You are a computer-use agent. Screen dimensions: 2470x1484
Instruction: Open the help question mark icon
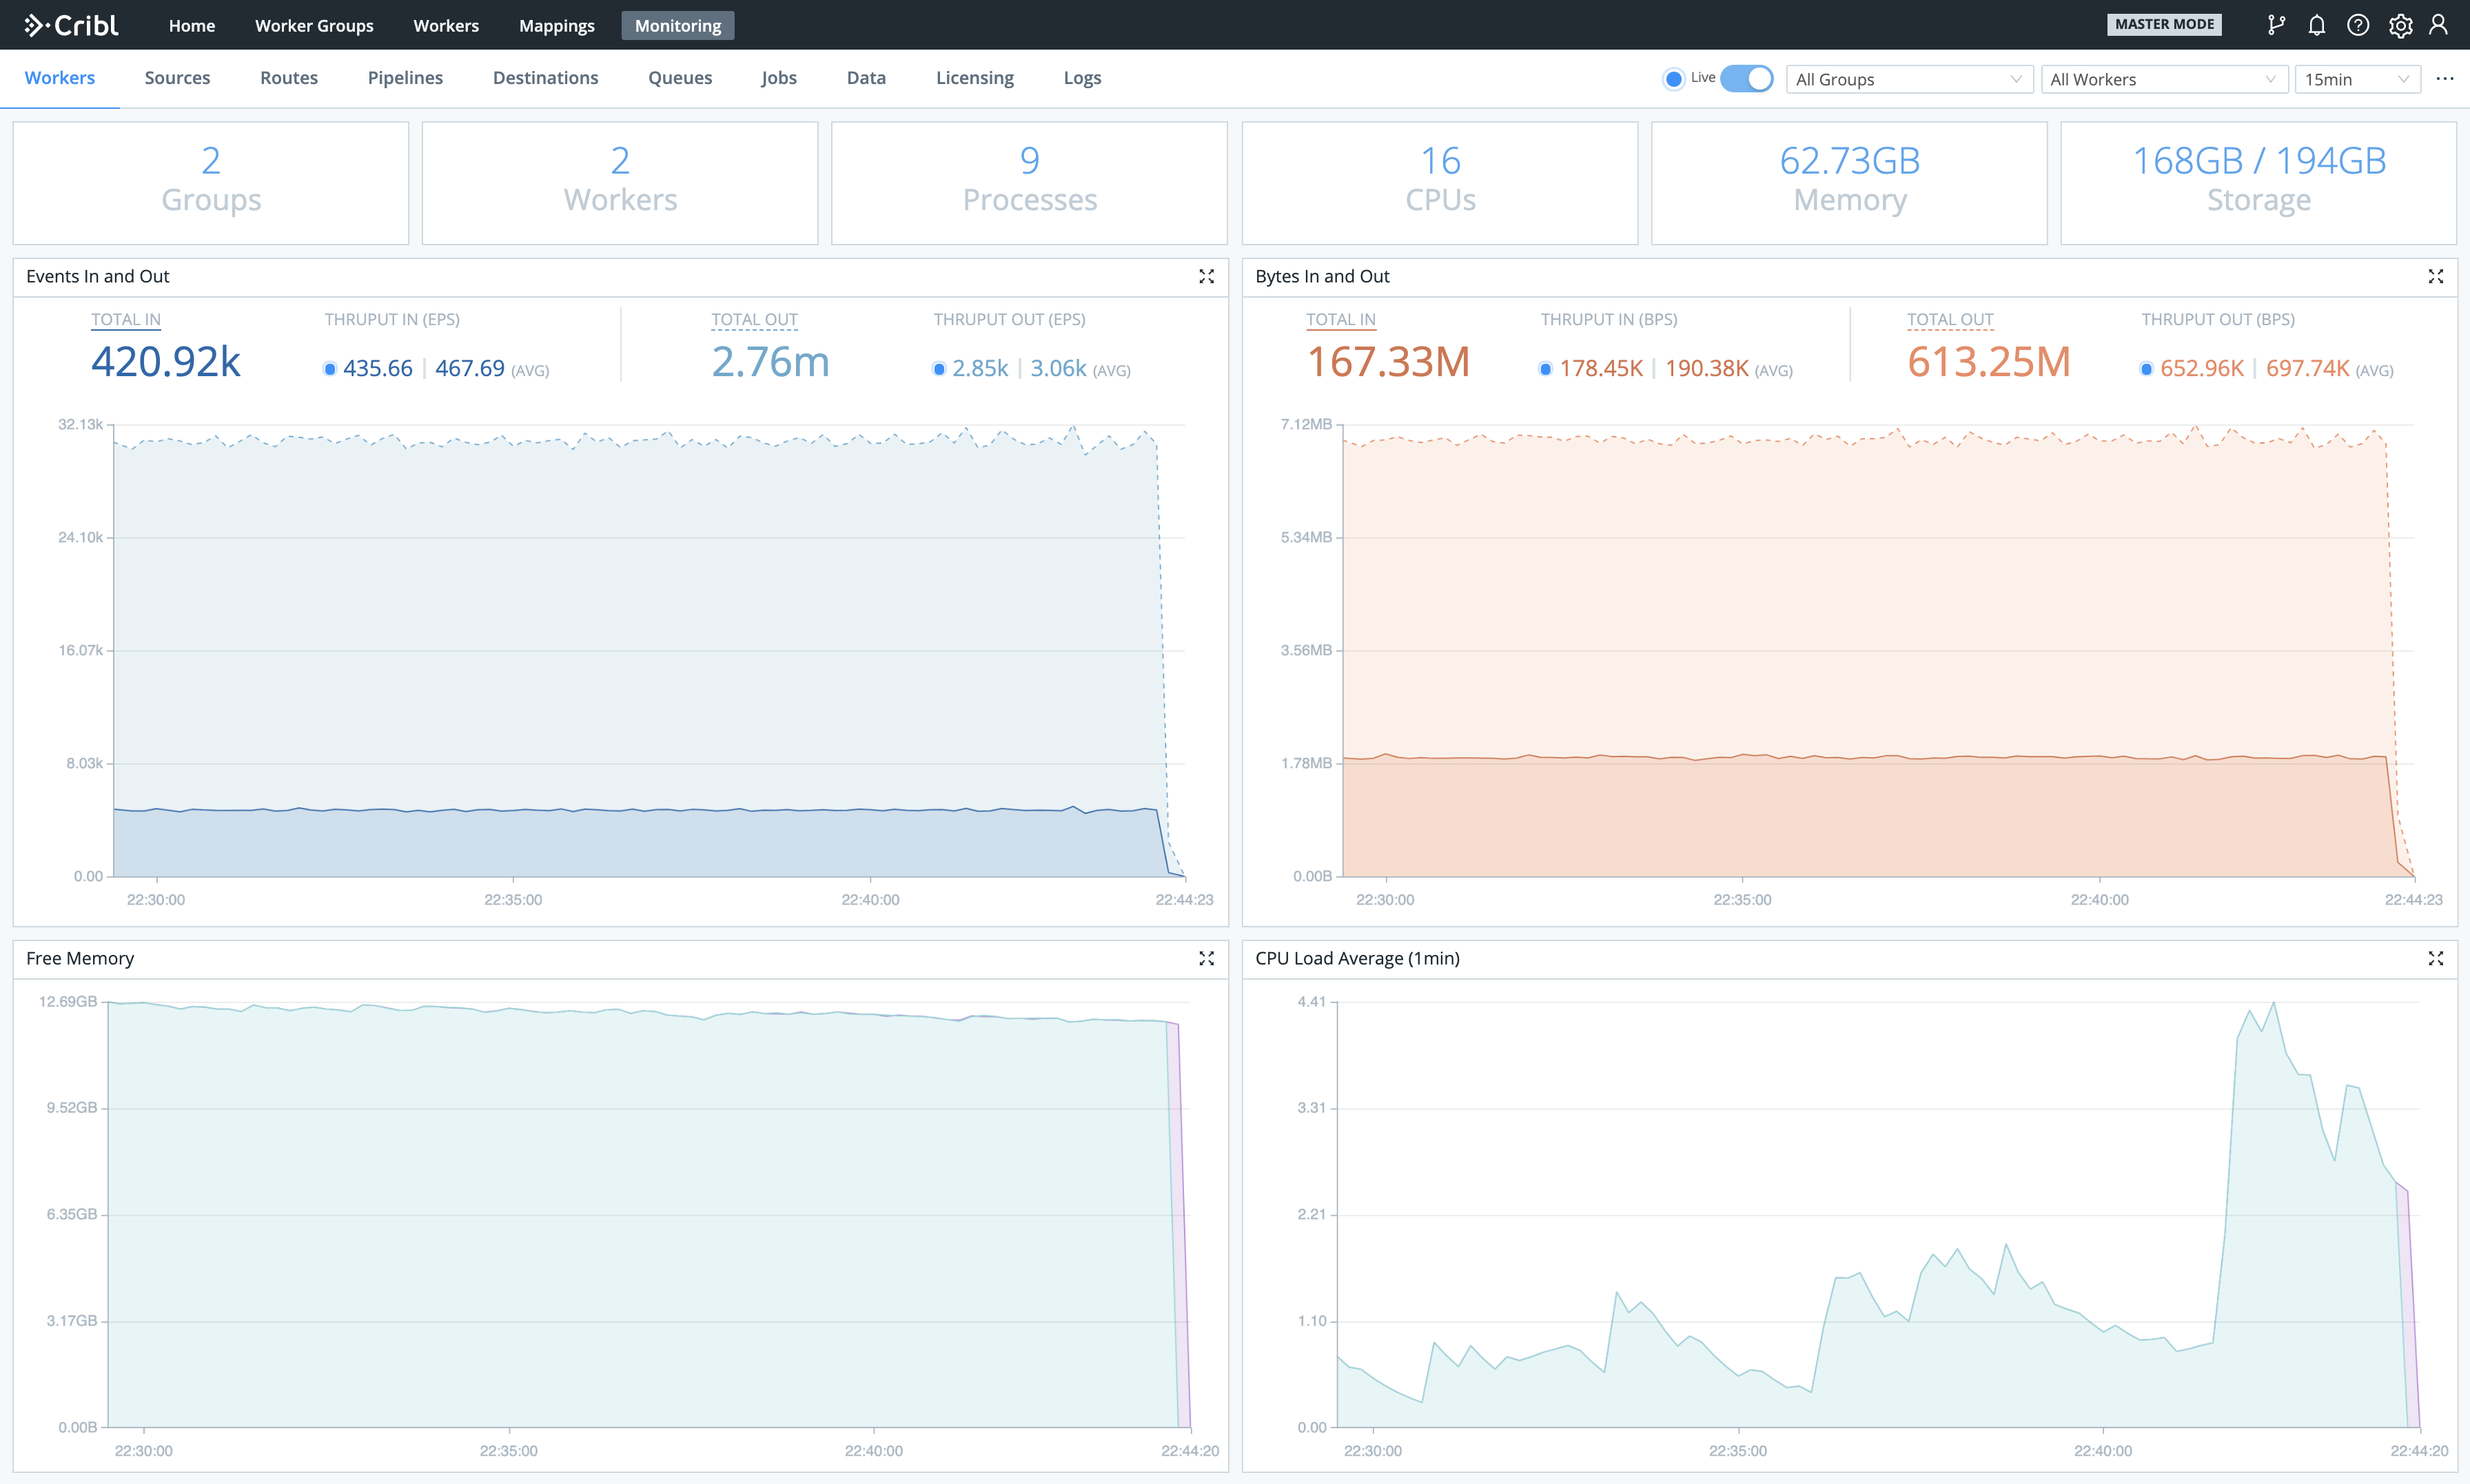(x=2358, y=25)
